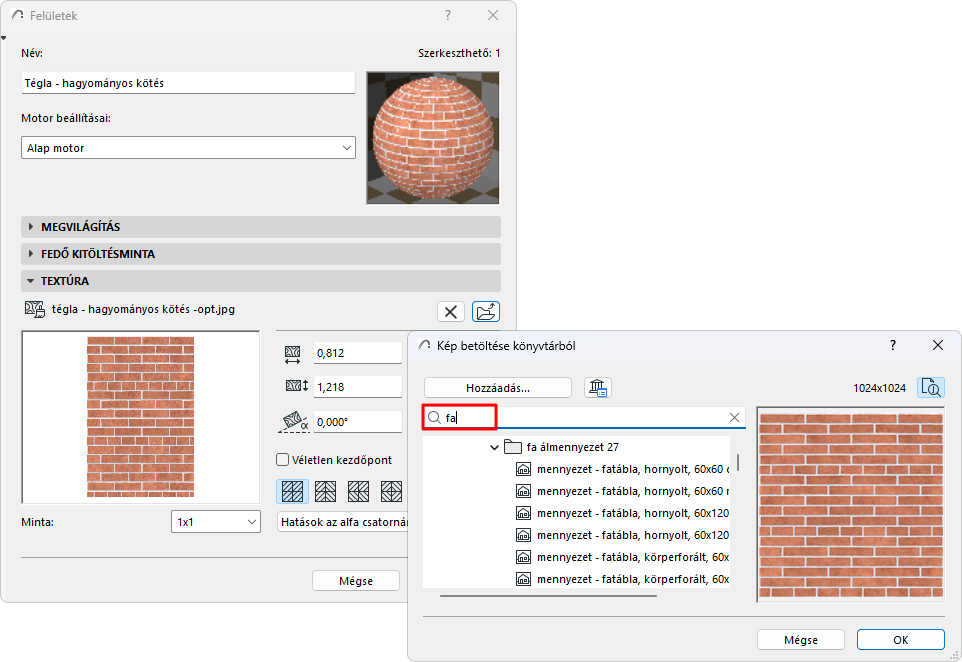Screen dimensions: 962x662
Task: Expand the MEGVILÁGÍTÁS section
Action: [x=261, y=227]
